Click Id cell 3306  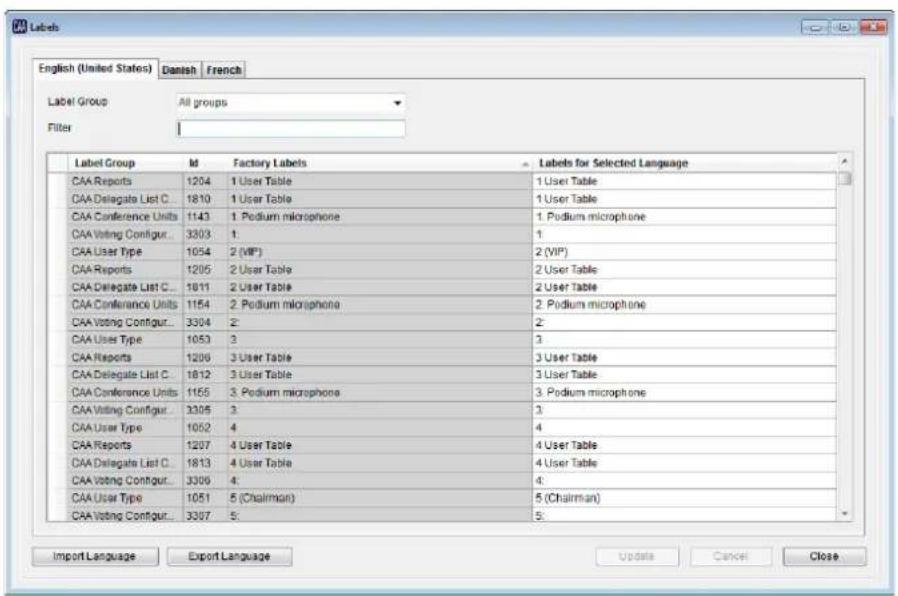(205, 480)
